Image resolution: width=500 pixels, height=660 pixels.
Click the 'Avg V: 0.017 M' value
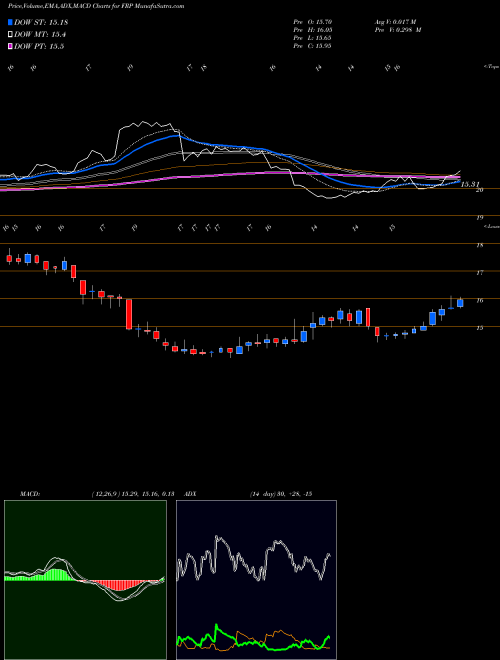[395, 22]
